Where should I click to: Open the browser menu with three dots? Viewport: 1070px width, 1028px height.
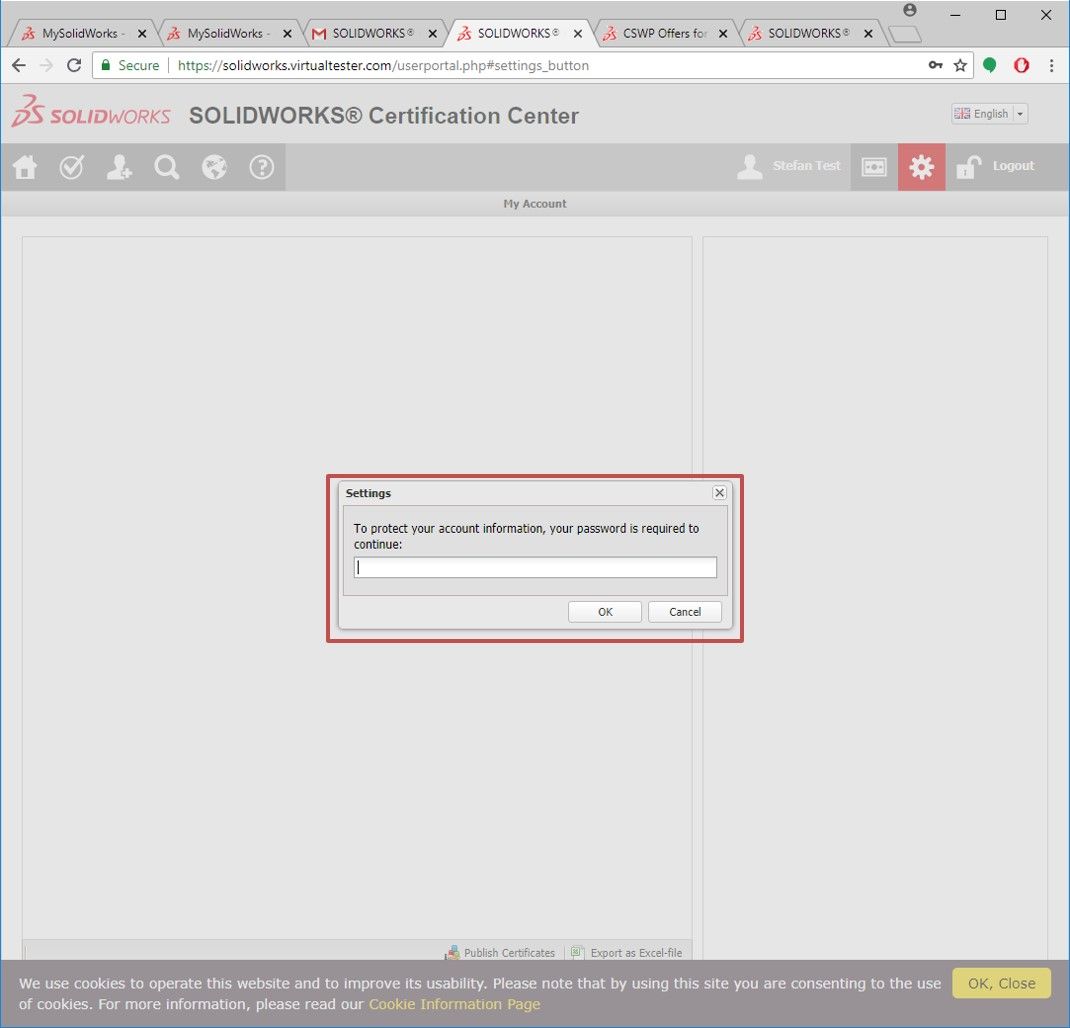[1051, 65]
